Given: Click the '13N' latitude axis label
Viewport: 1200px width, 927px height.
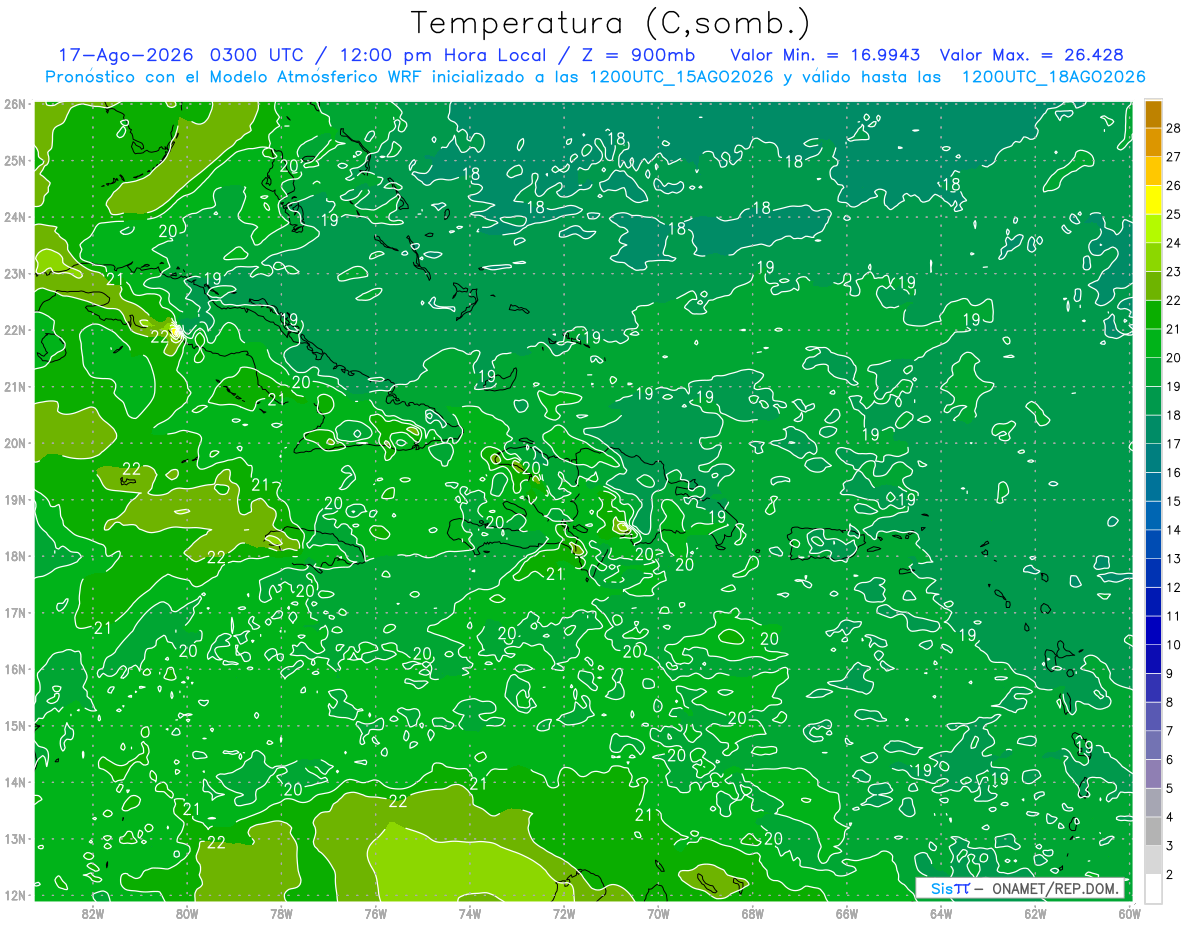Looking at the screenshot, I should coord(14,838).
